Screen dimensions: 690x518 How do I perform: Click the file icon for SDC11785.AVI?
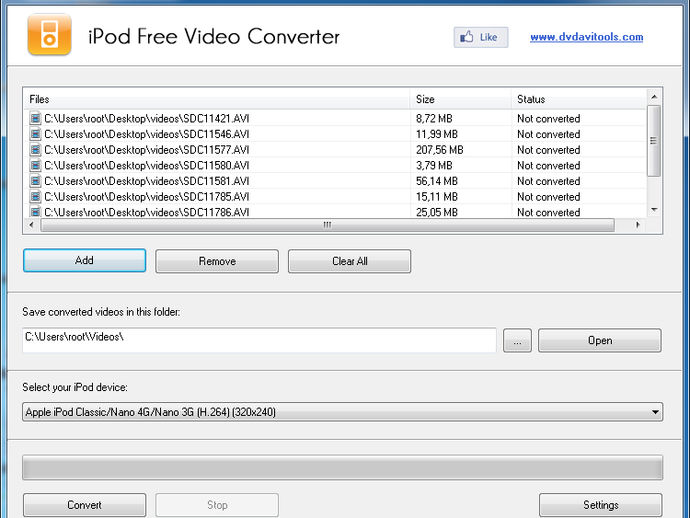(35, 197)
